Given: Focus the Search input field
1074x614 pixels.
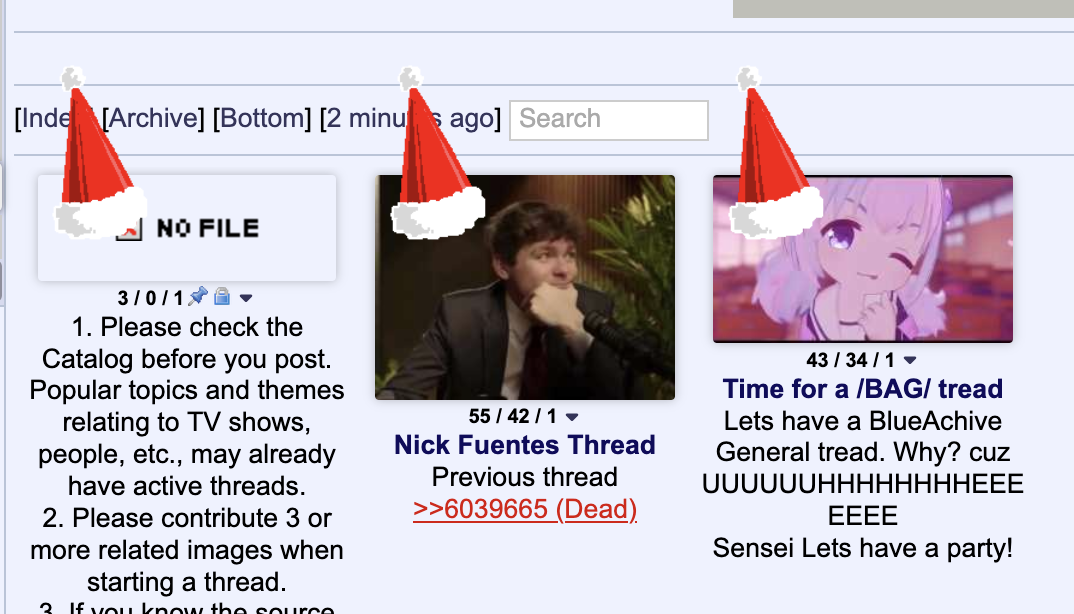Looking at the screenshot, I should [x=609, y=121].
